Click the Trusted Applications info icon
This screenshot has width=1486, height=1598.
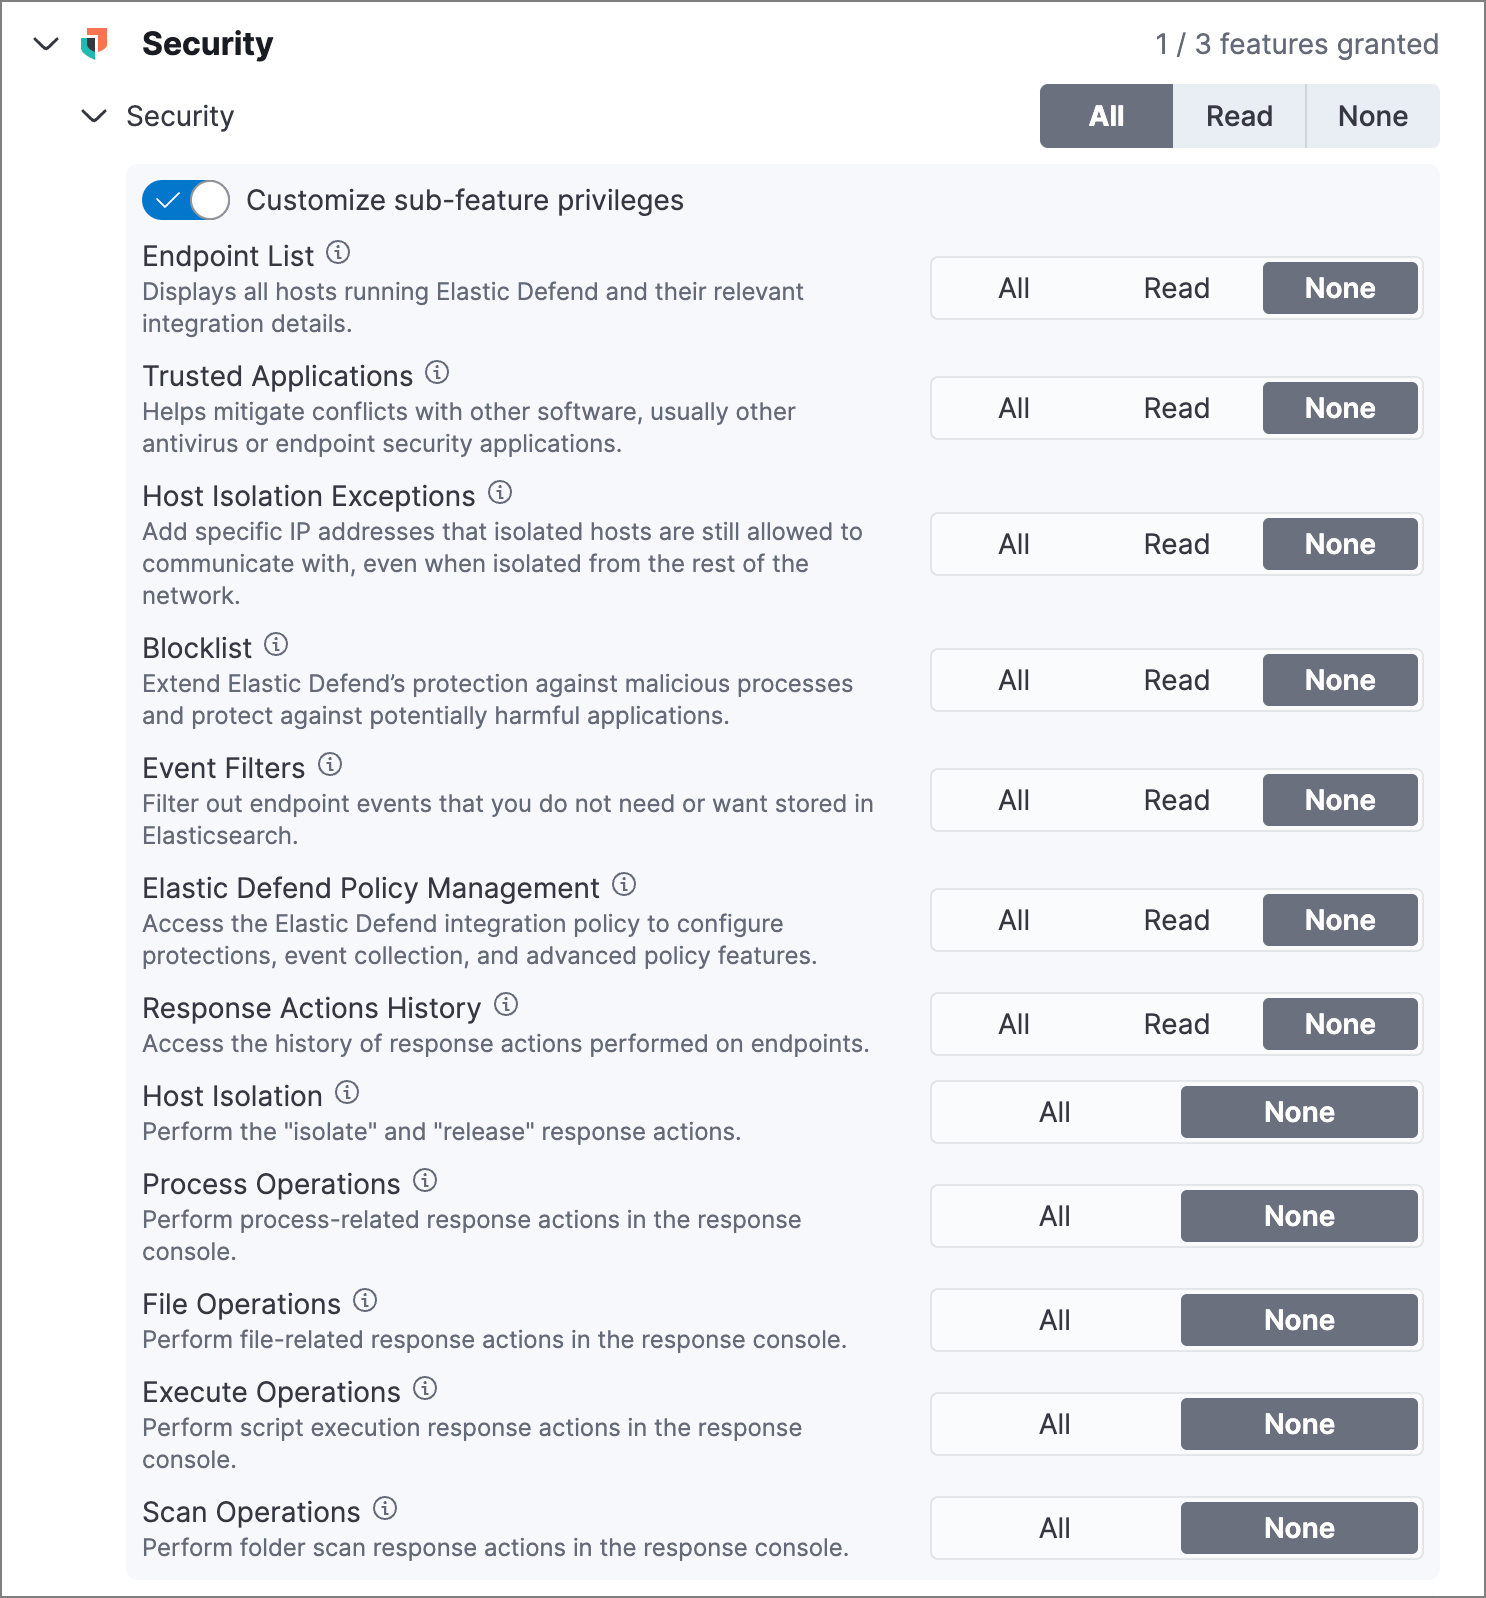click(435, 373)
